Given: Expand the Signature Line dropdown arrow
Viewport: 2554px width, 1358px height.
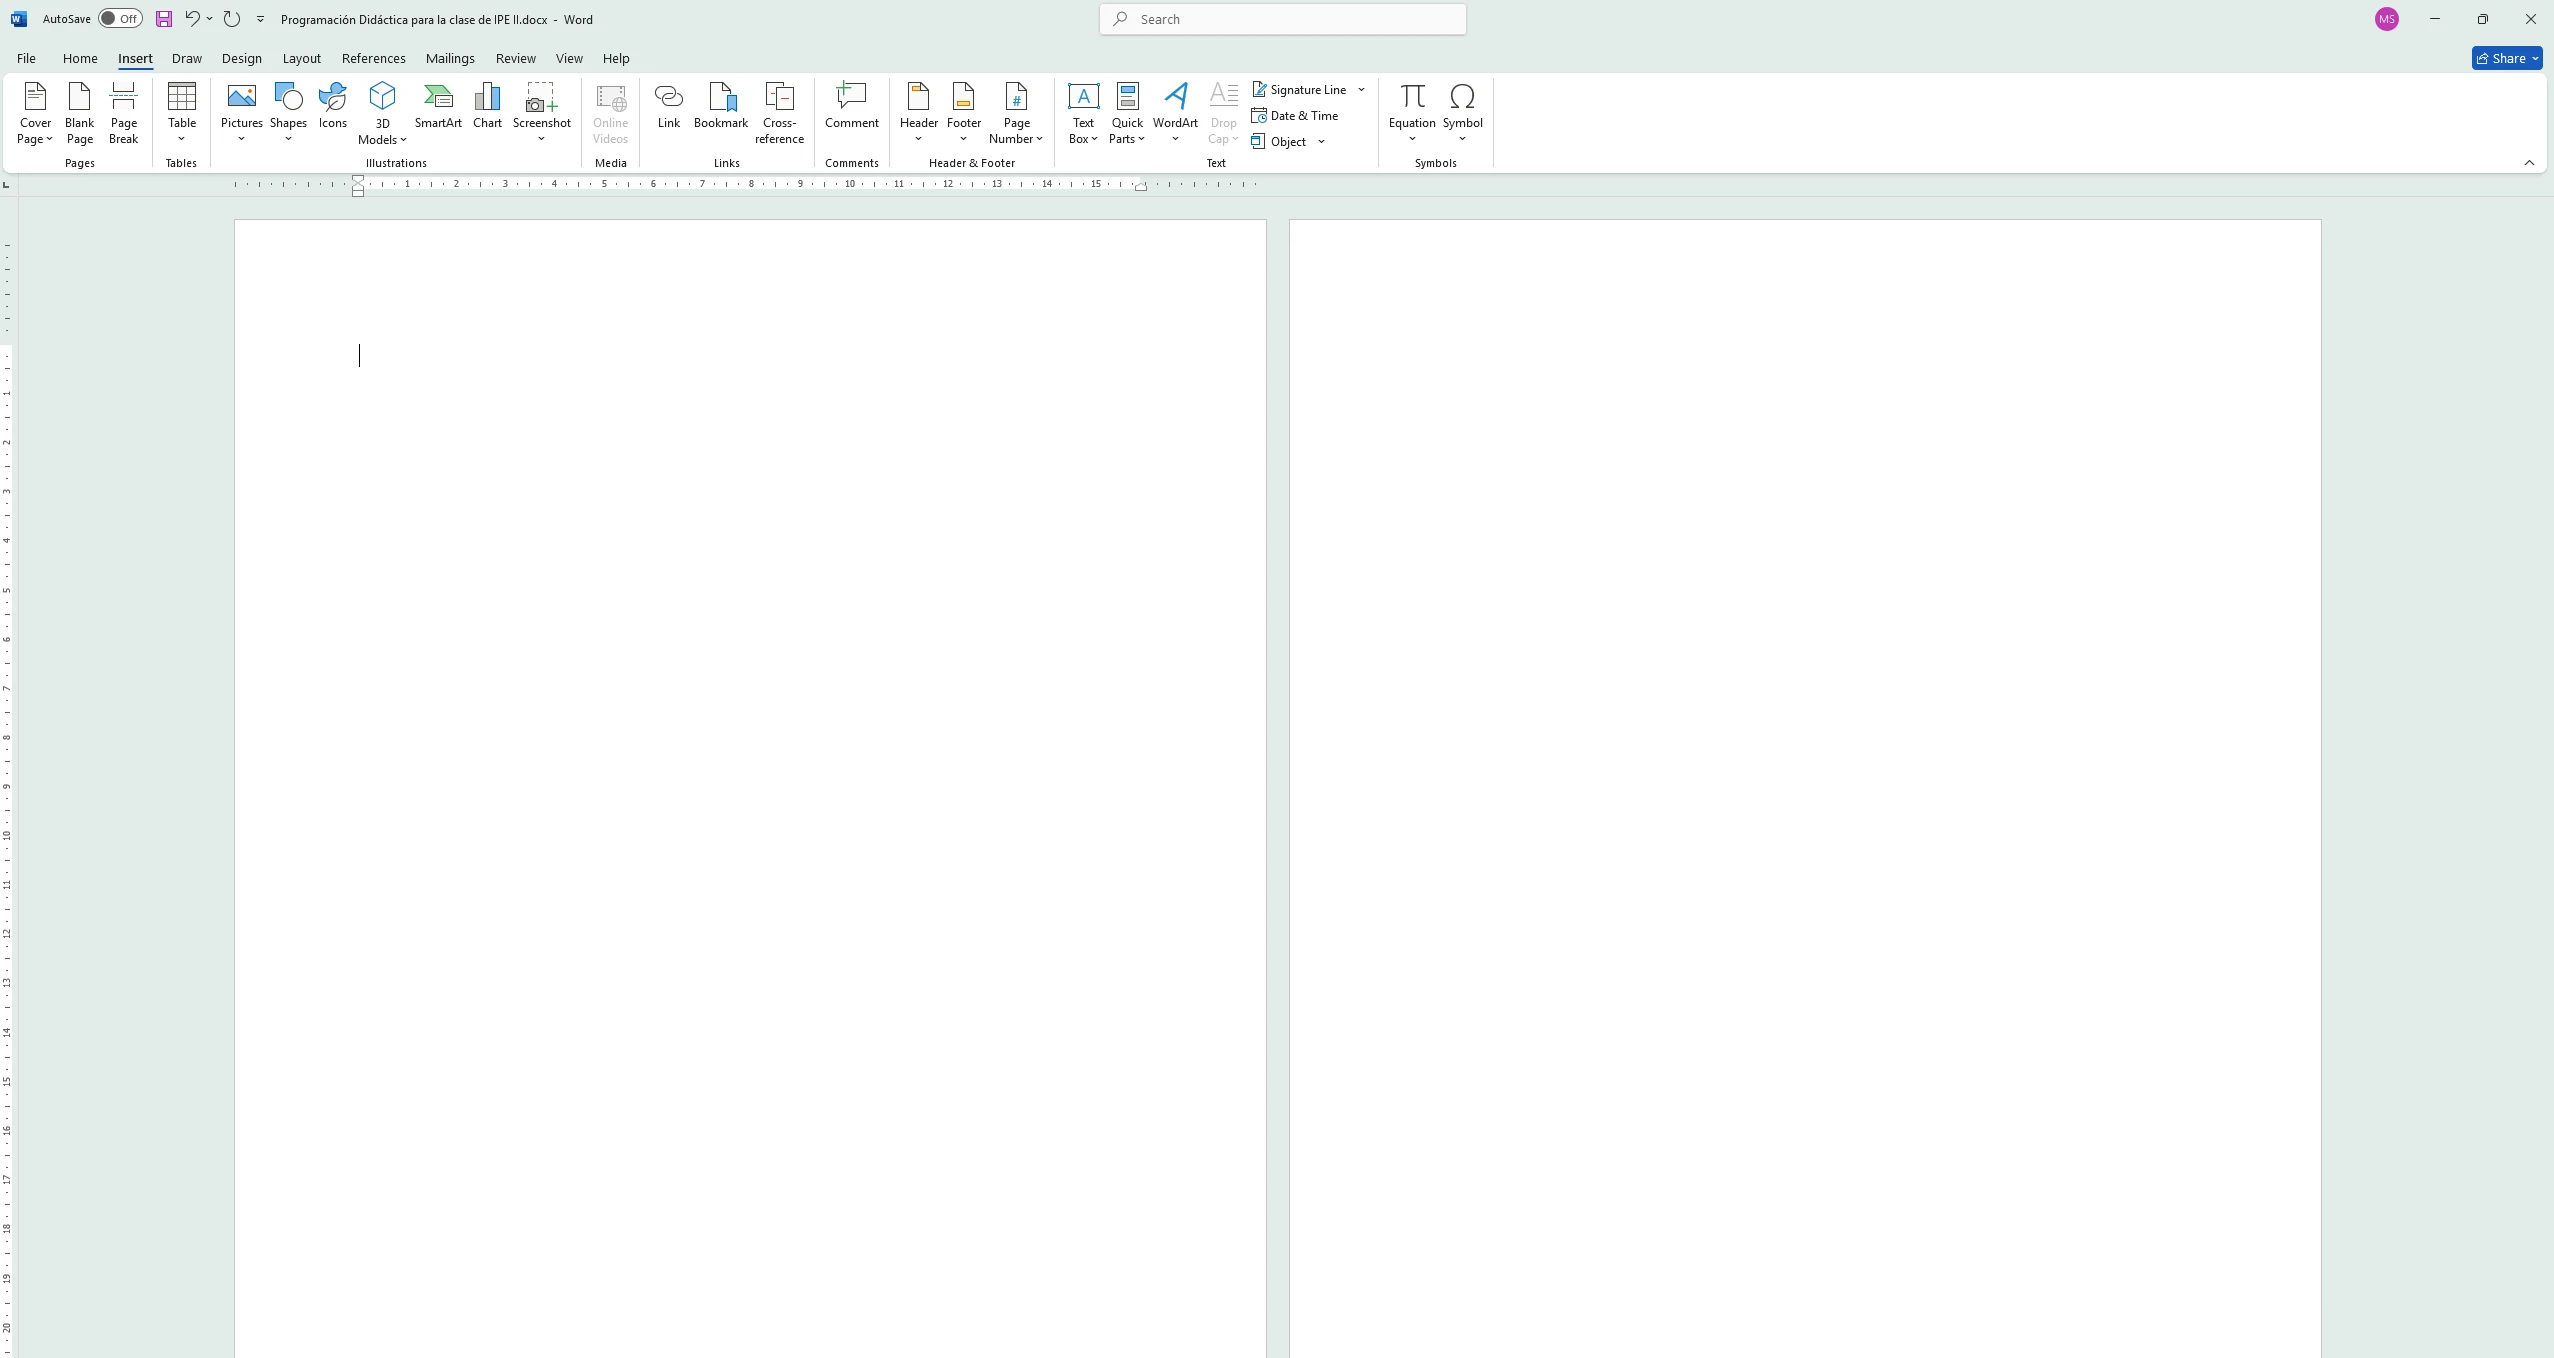Looking at the screenshot, I should pos(1361,90).
